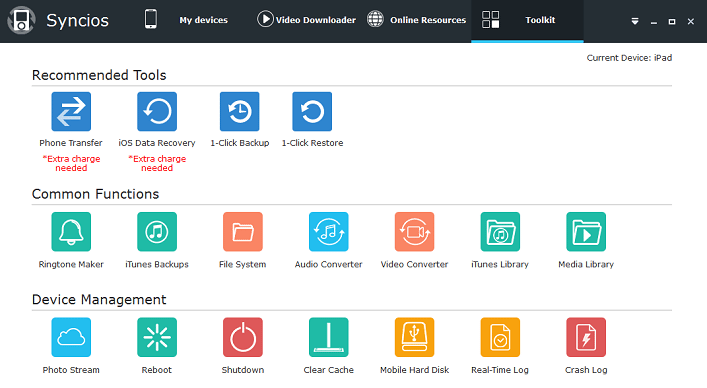Click the Audio Converter label
Image resolution: width=707 pixels, height=388 pixels.
coord(329,265)
